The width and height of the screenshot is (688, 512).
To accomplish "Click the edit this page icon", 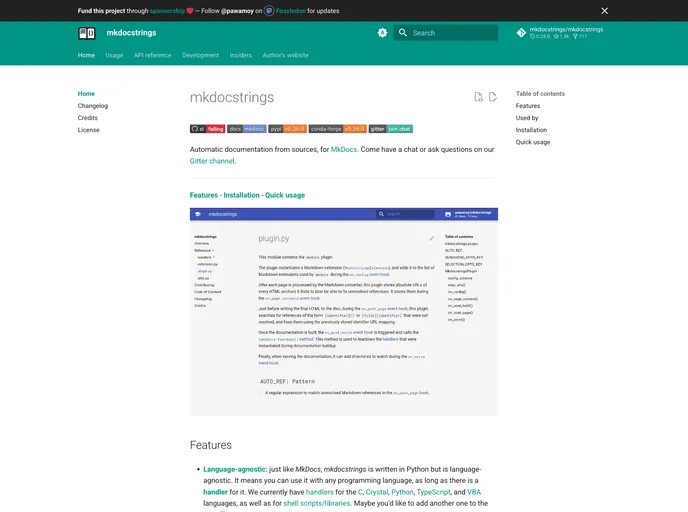I will [x=493, y=97].
